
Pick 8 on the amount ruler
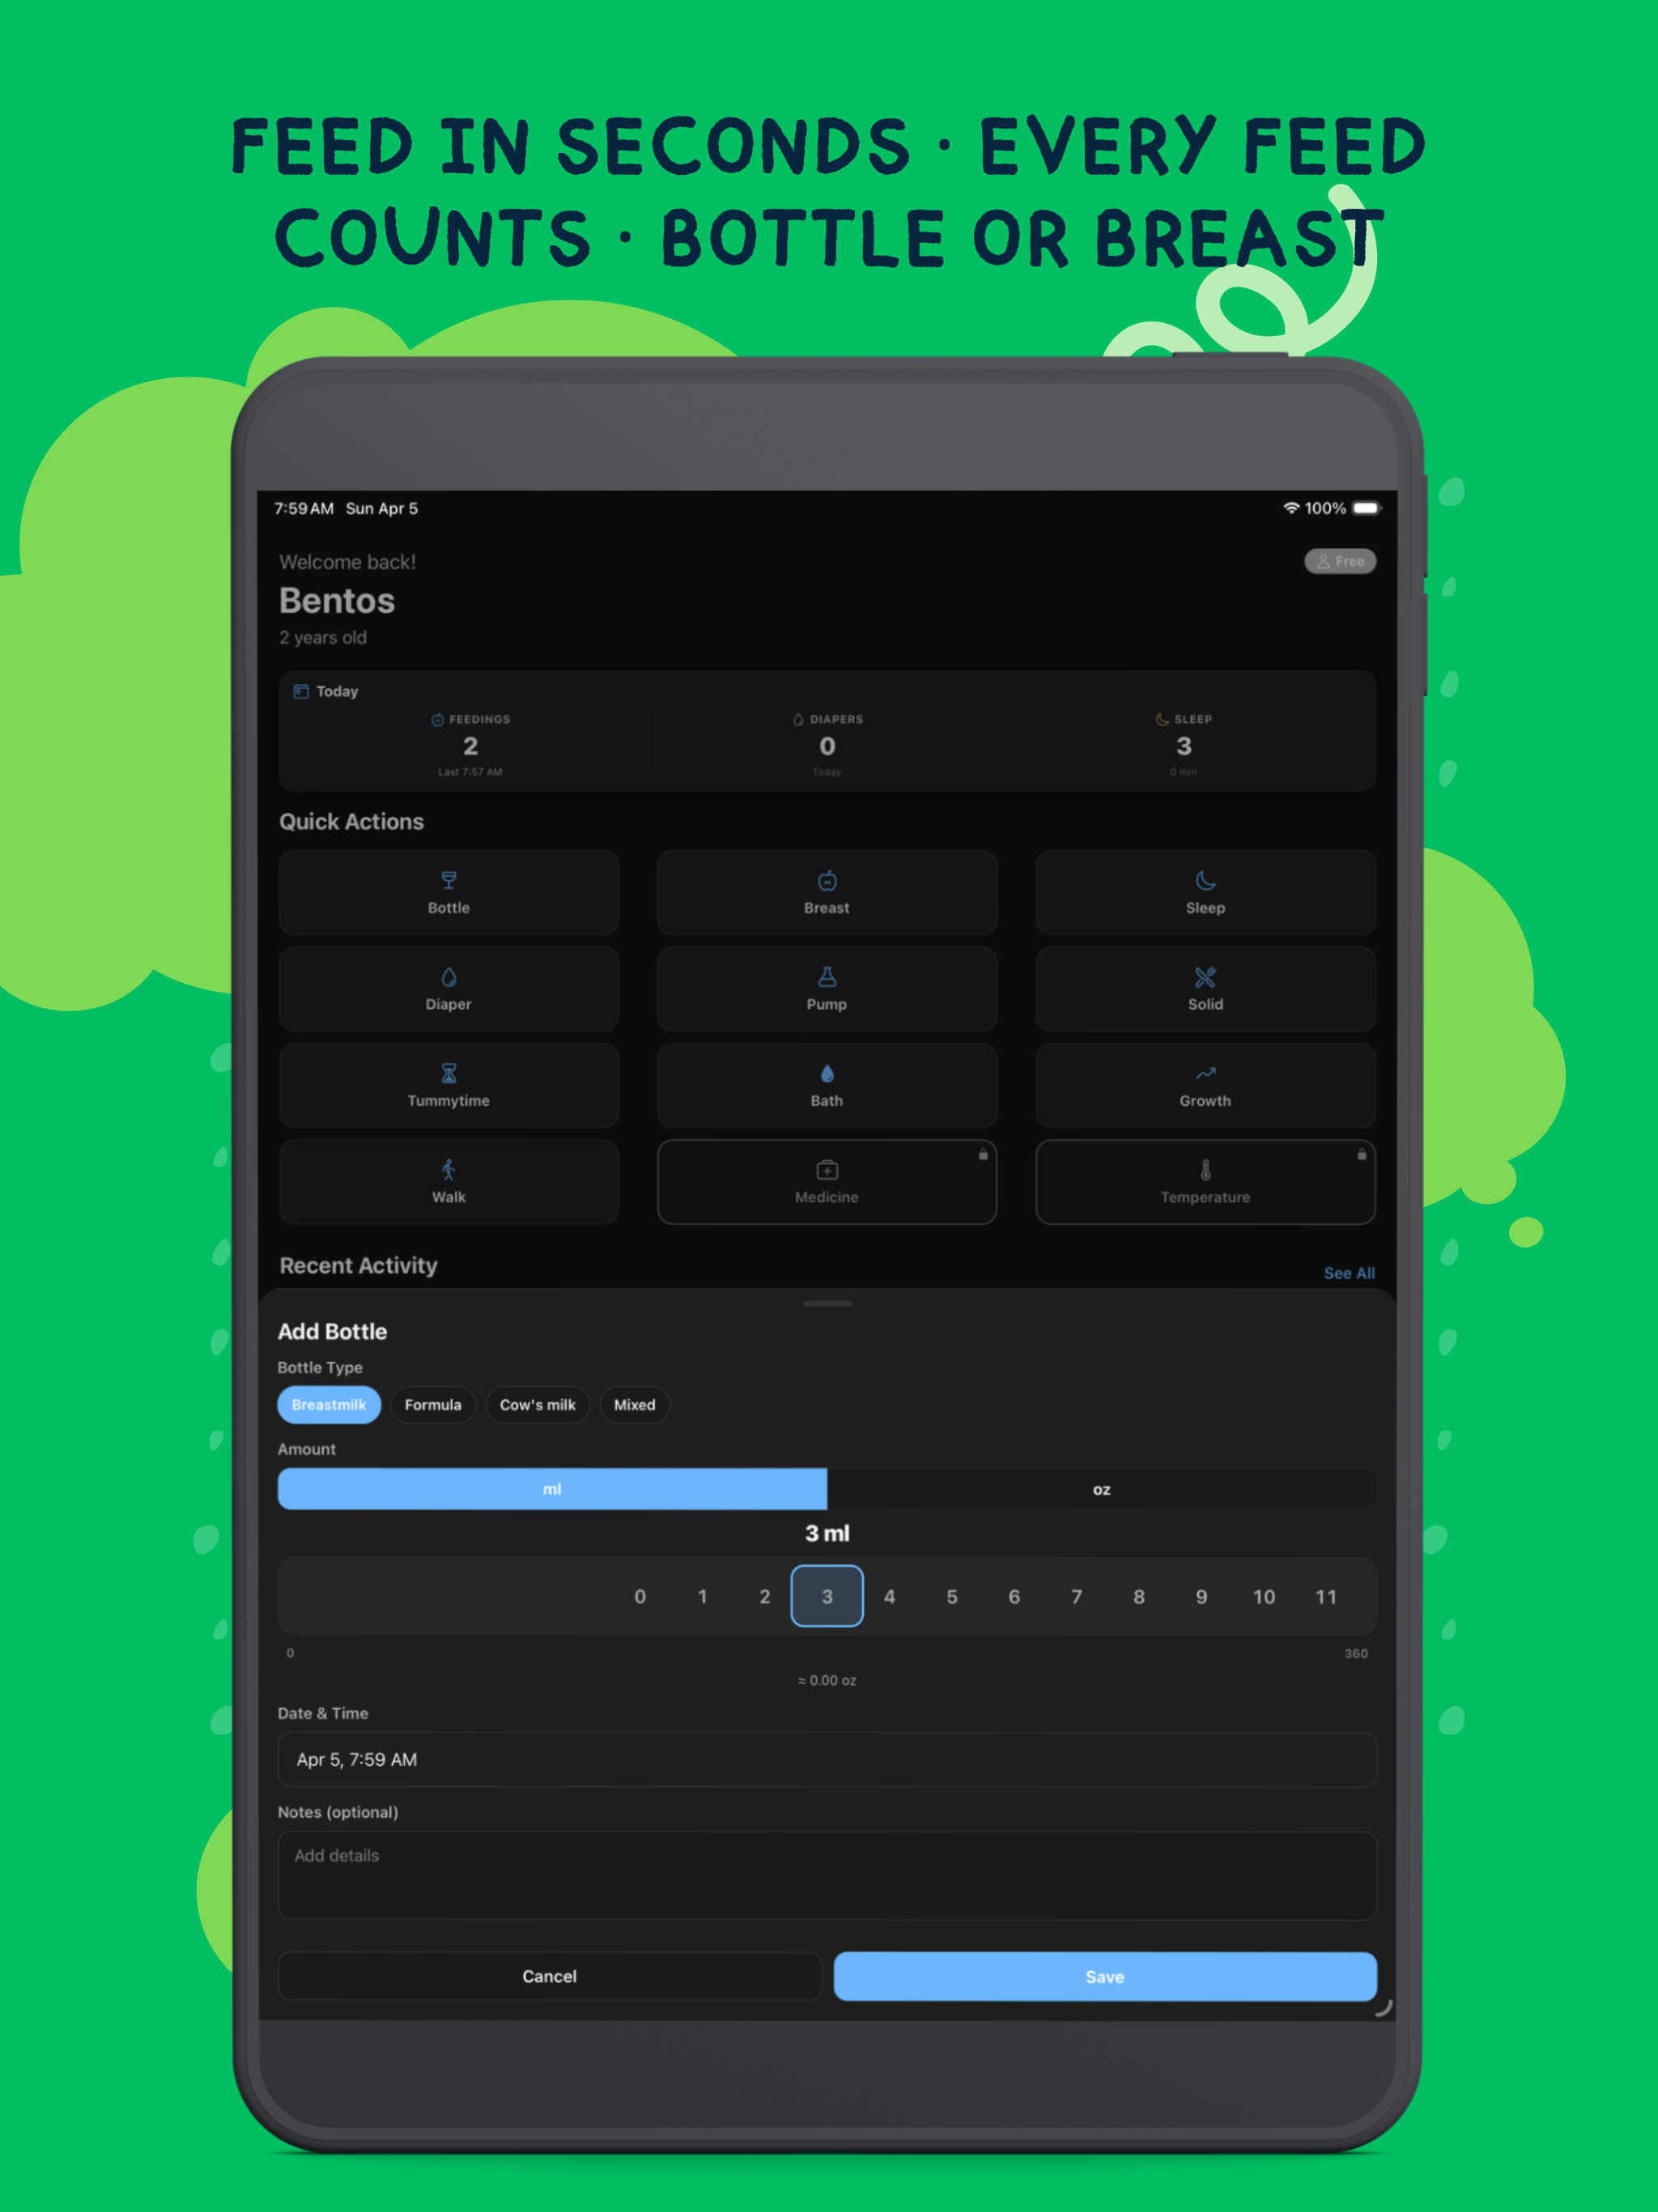tap(1139, 1597)
